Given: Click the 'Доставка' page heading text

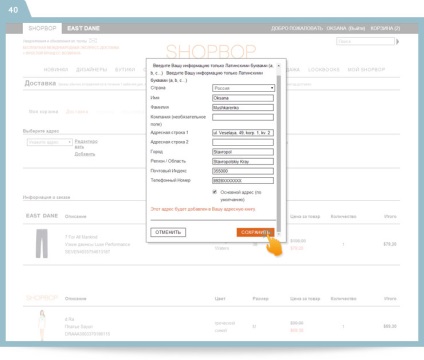Looking at the screenshot, I should pyautogui.click(x=40, y=83).
